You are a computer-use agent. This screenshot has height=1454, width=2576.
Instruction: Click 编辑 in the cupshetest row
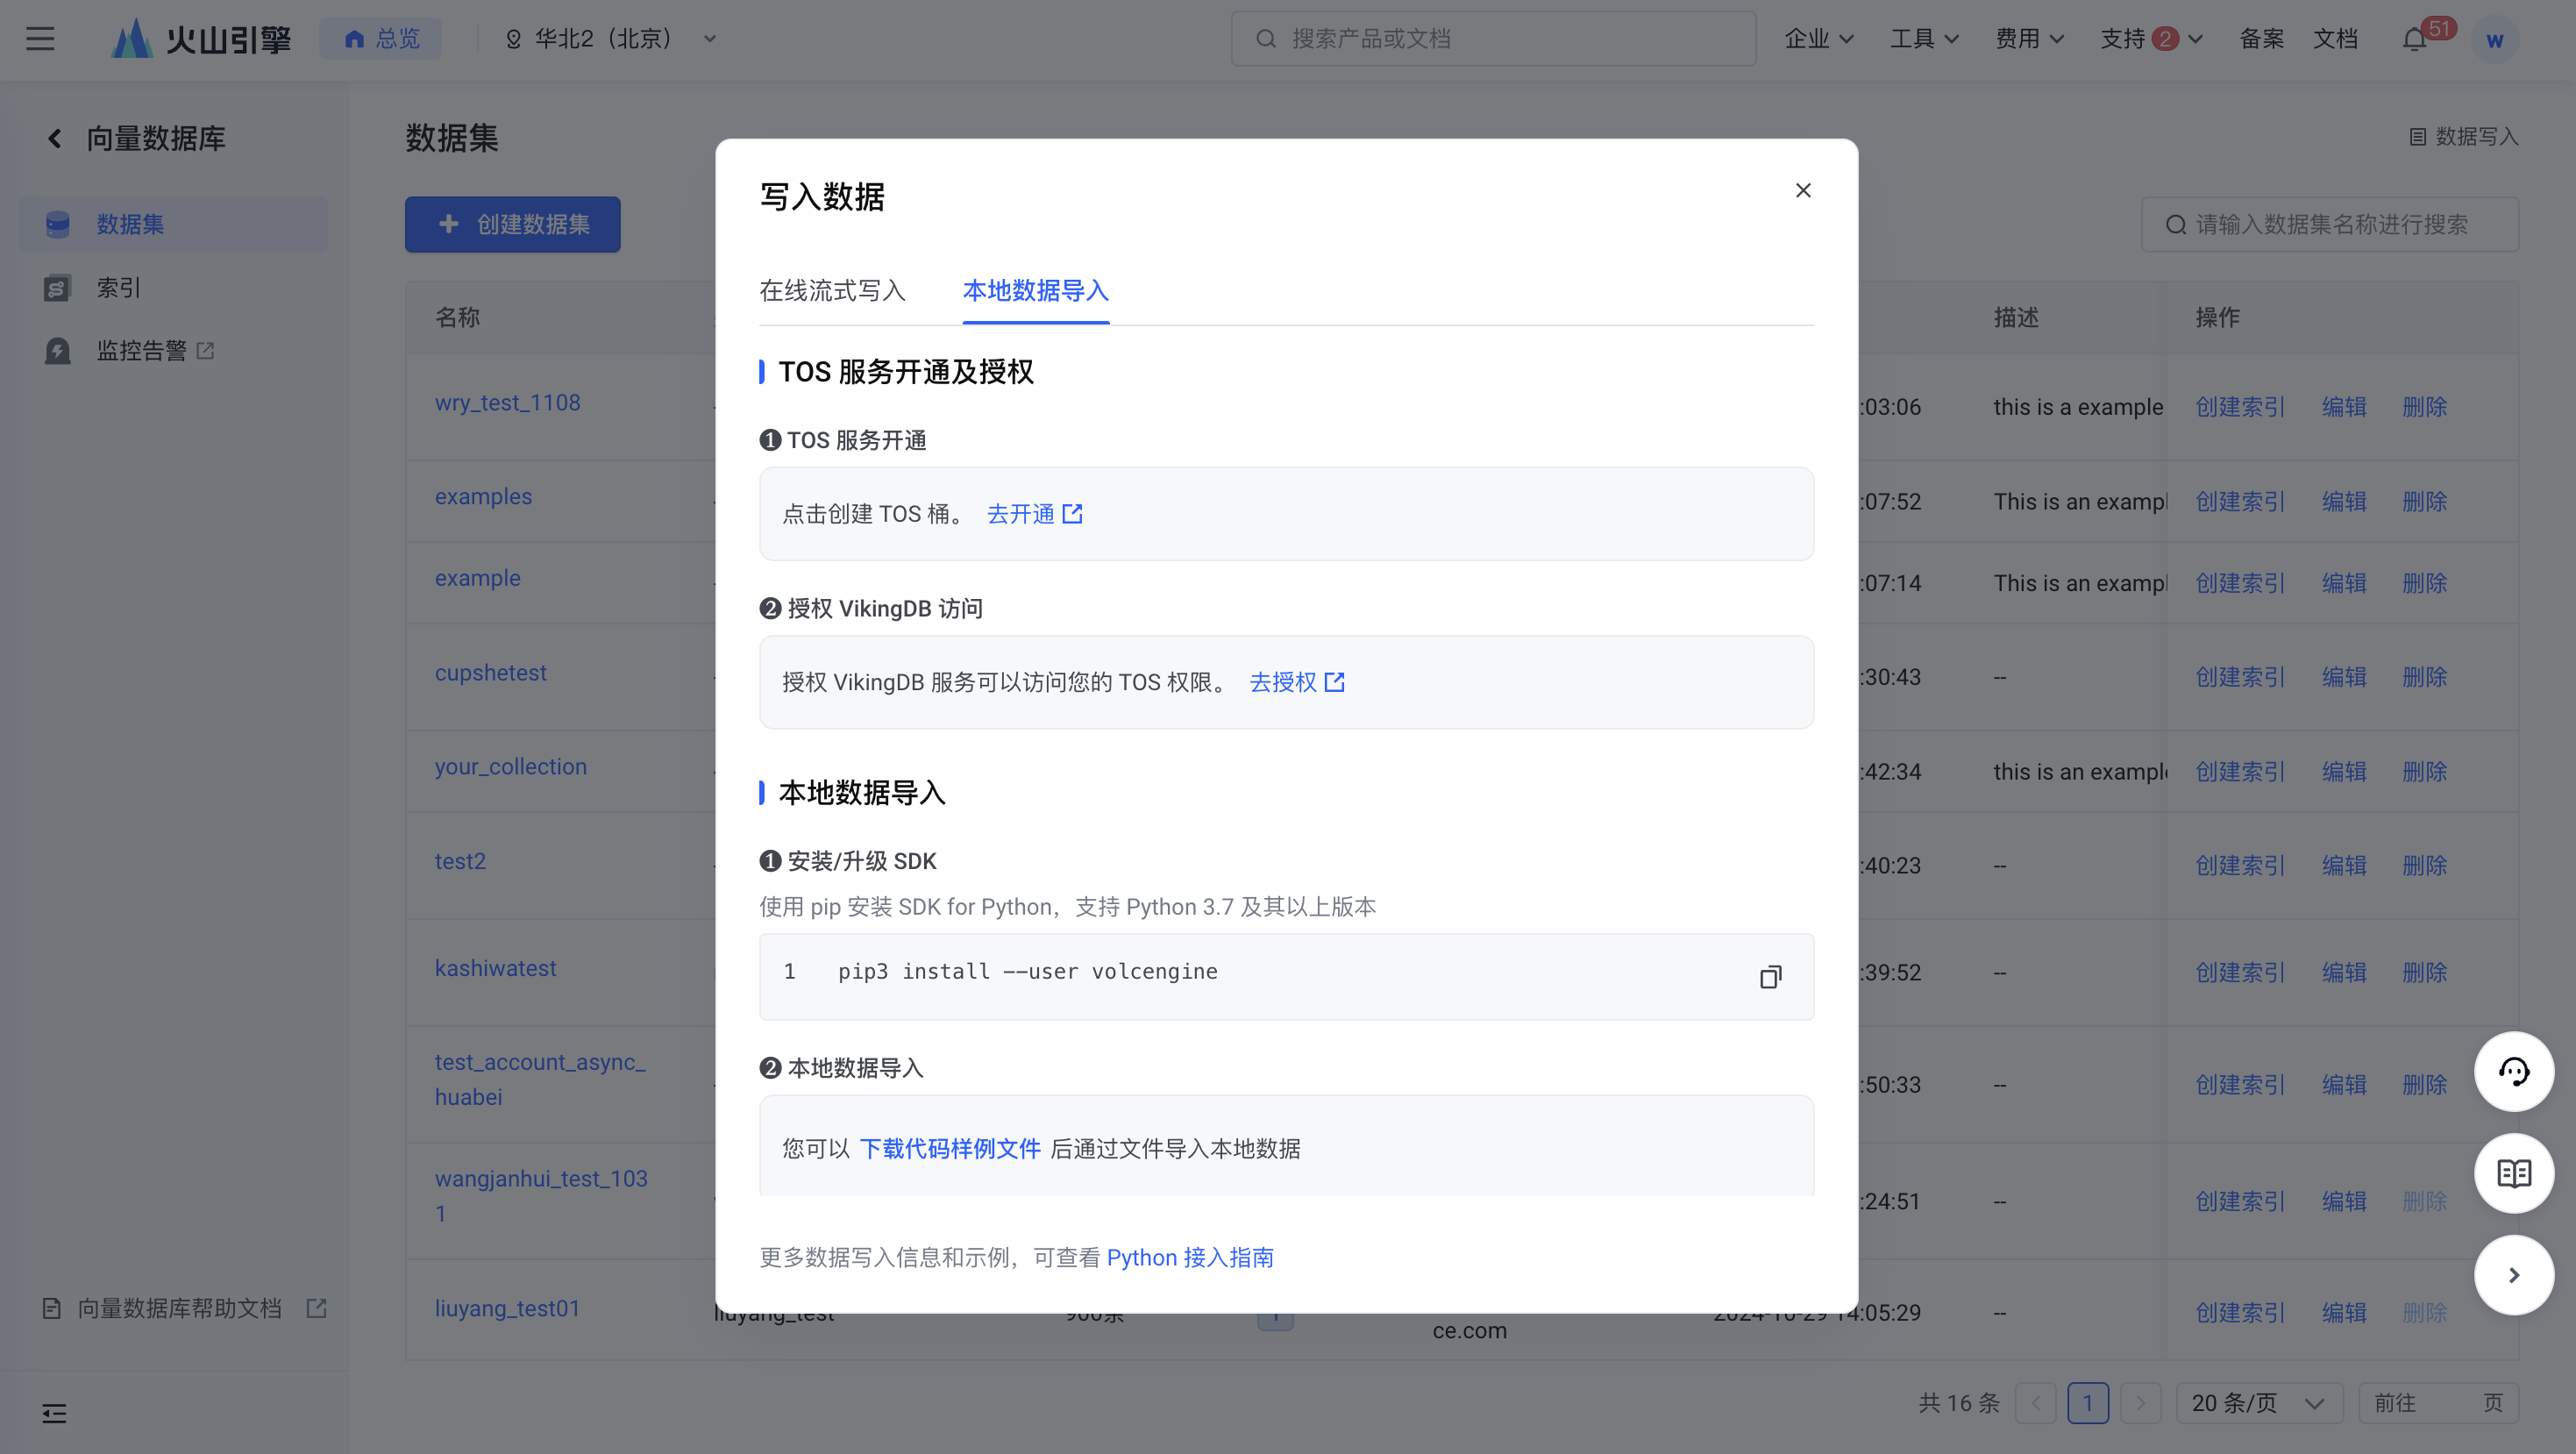[x=2344, y=677]
